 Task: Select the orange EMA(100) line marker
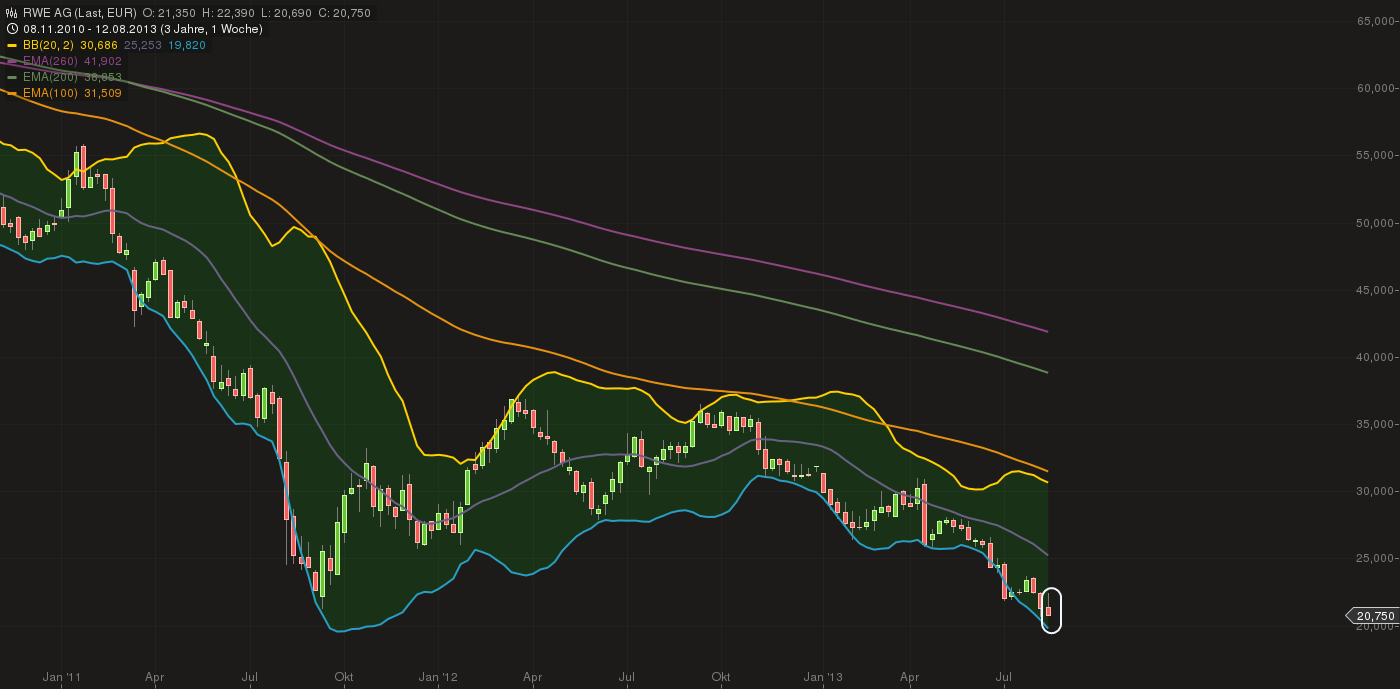(x=12, y=93)
